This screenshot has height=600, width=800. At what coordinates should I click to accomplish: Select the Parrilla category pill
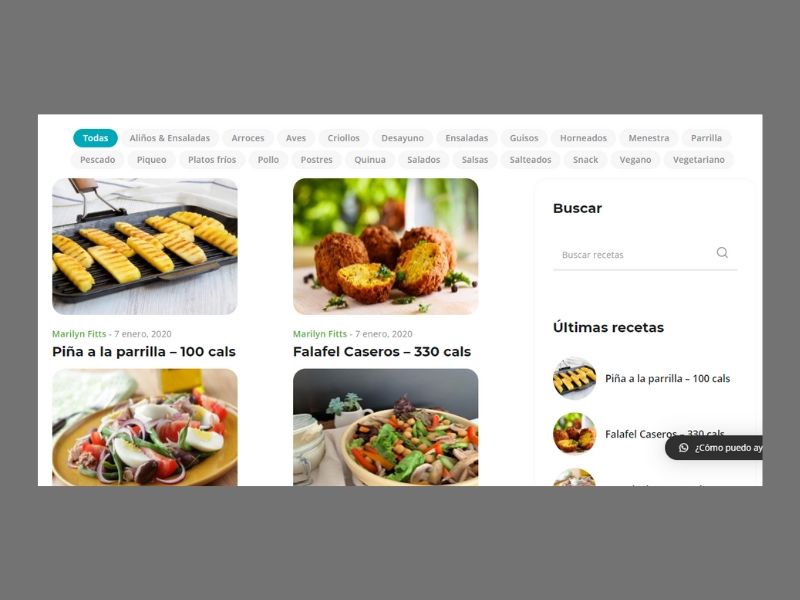pos(706,138)
